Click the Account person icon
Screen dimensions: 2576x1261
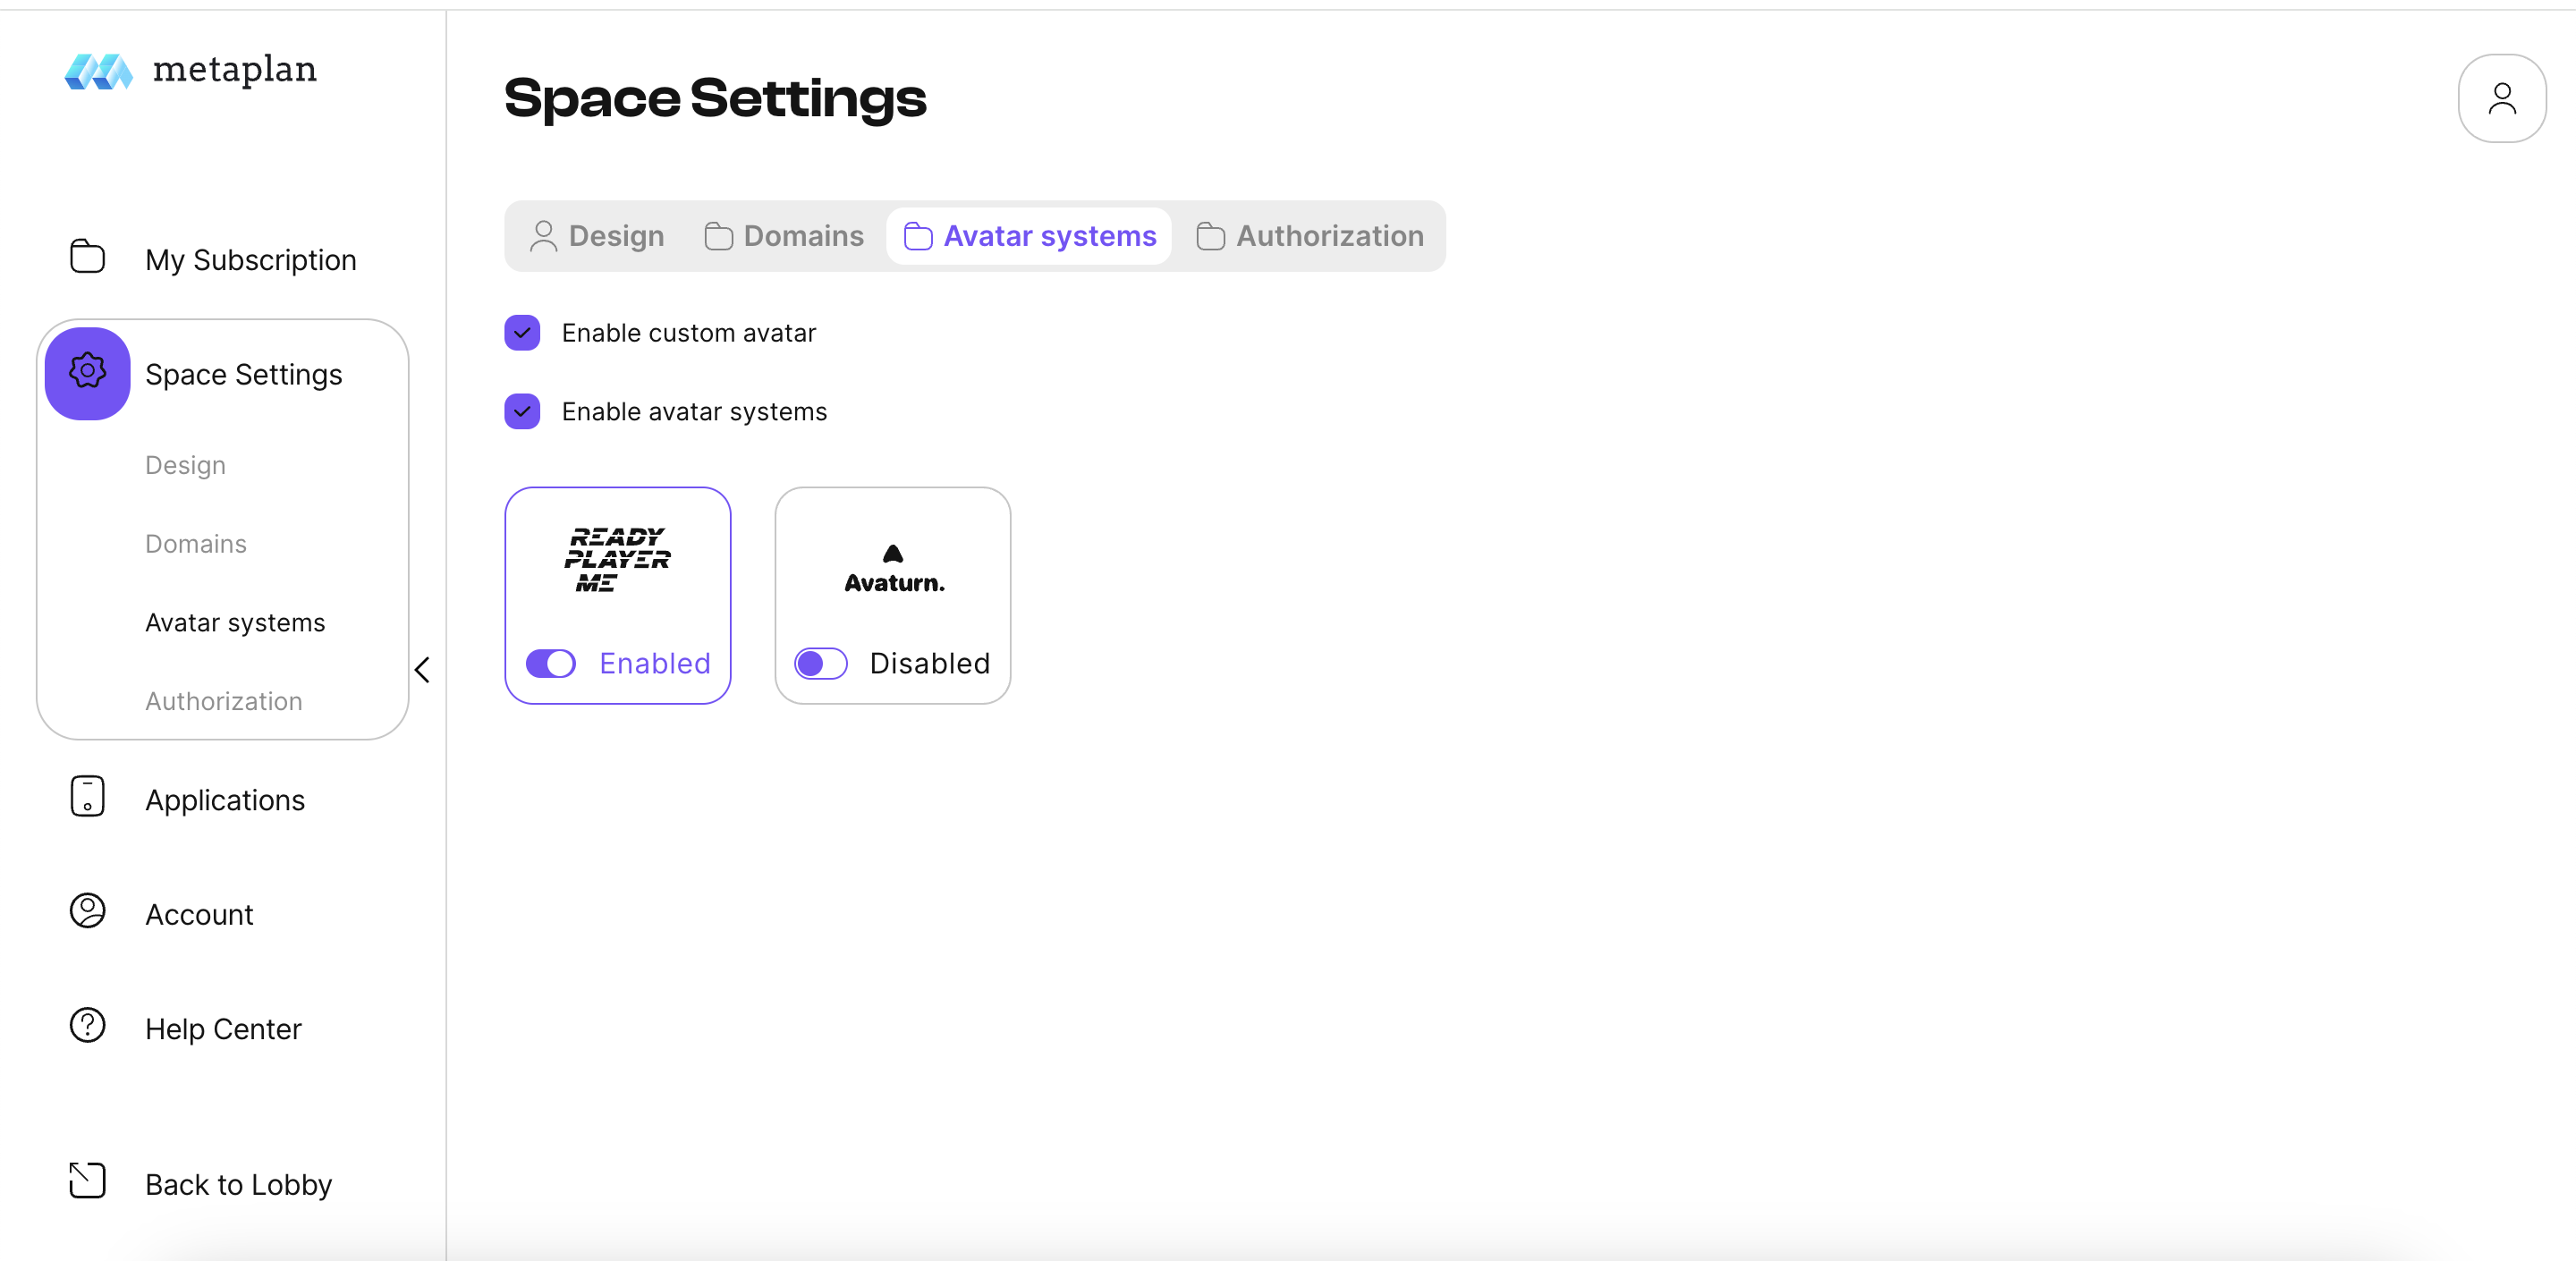pyautogui.click(x=87, y=911)
